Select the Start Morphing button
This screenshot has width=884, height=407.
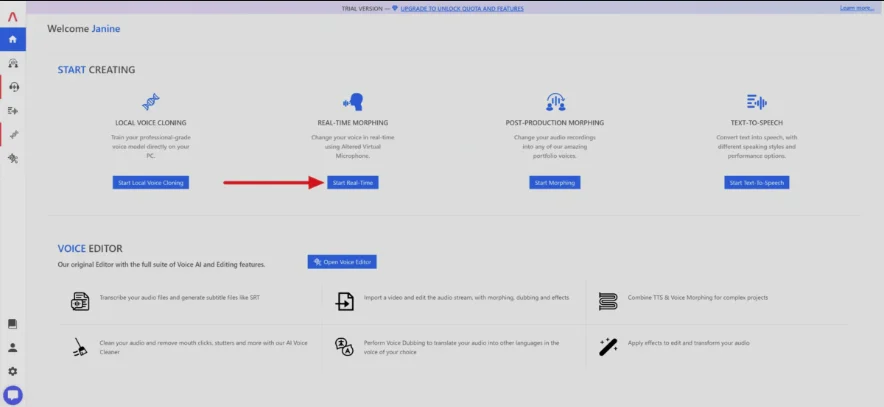point(555,183)
